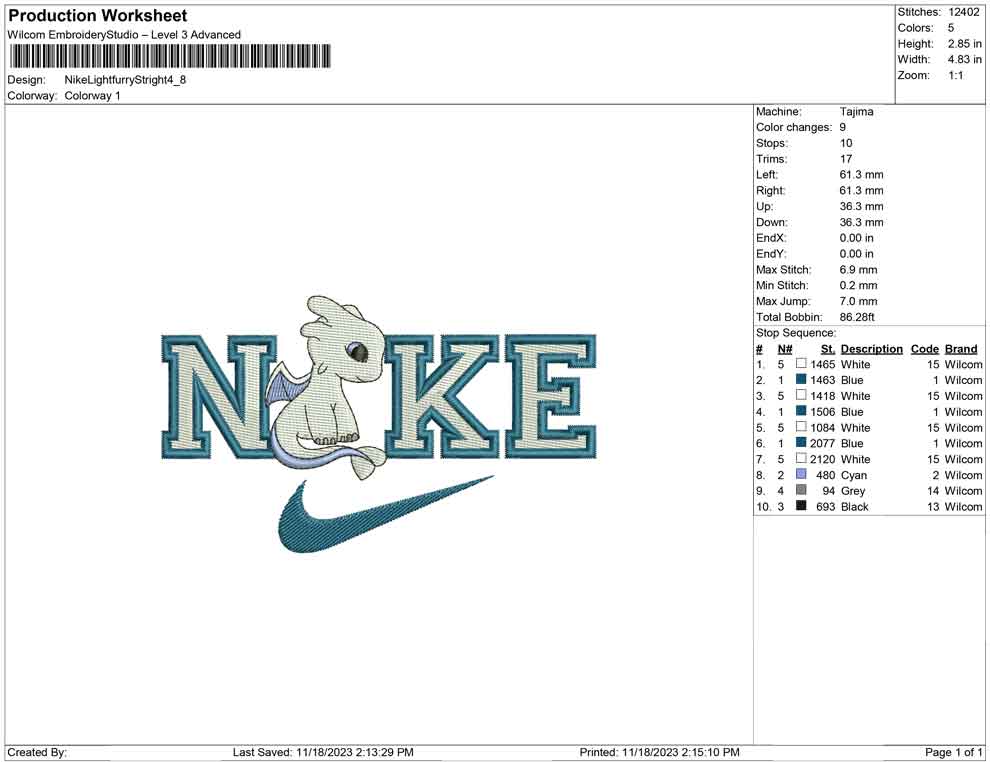Viewport: 990px width, 762px height.
Task: Click the Black swatch in stop row 10
Action: click(801, 506)
